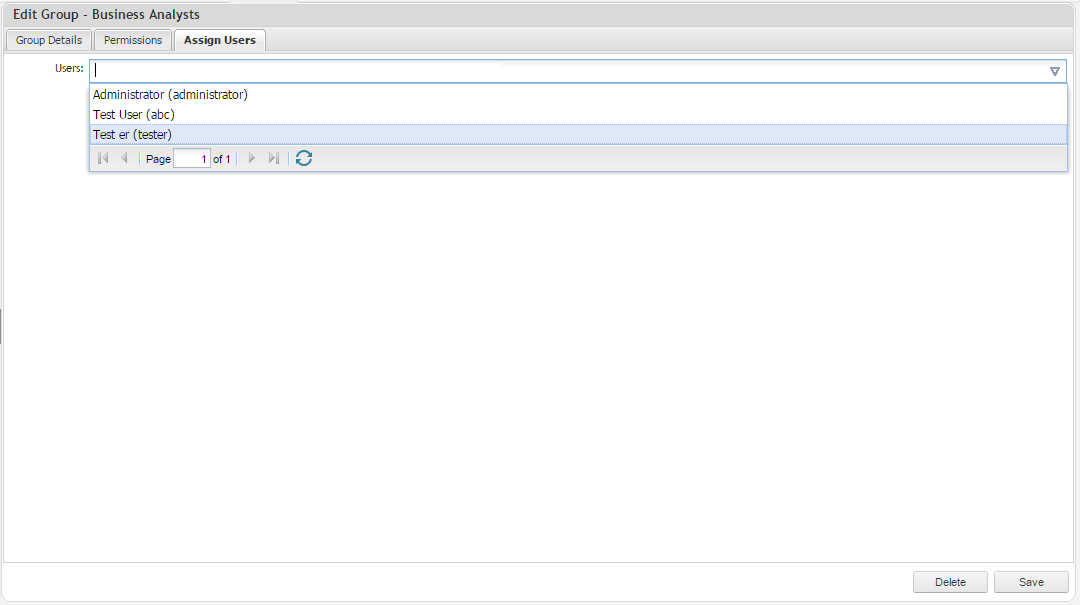Screen dimensions: 1080x605
Task: Go to first page of user list
Action: 103,159
